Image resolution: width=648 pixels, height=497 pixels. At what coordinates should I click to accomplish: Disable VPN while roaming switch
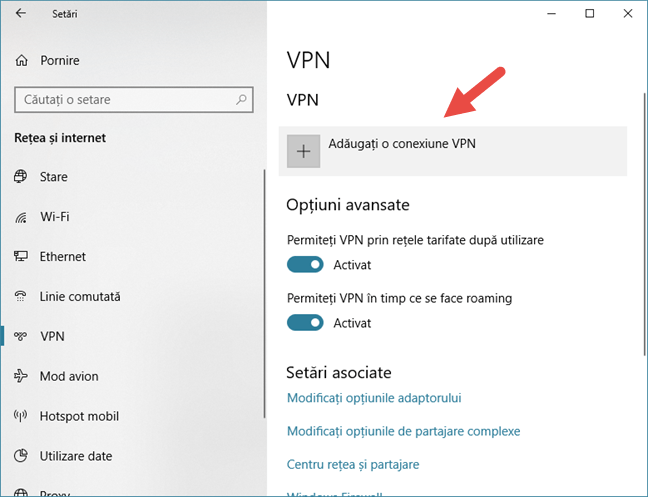pyautogui.click(x=305, y=323)
